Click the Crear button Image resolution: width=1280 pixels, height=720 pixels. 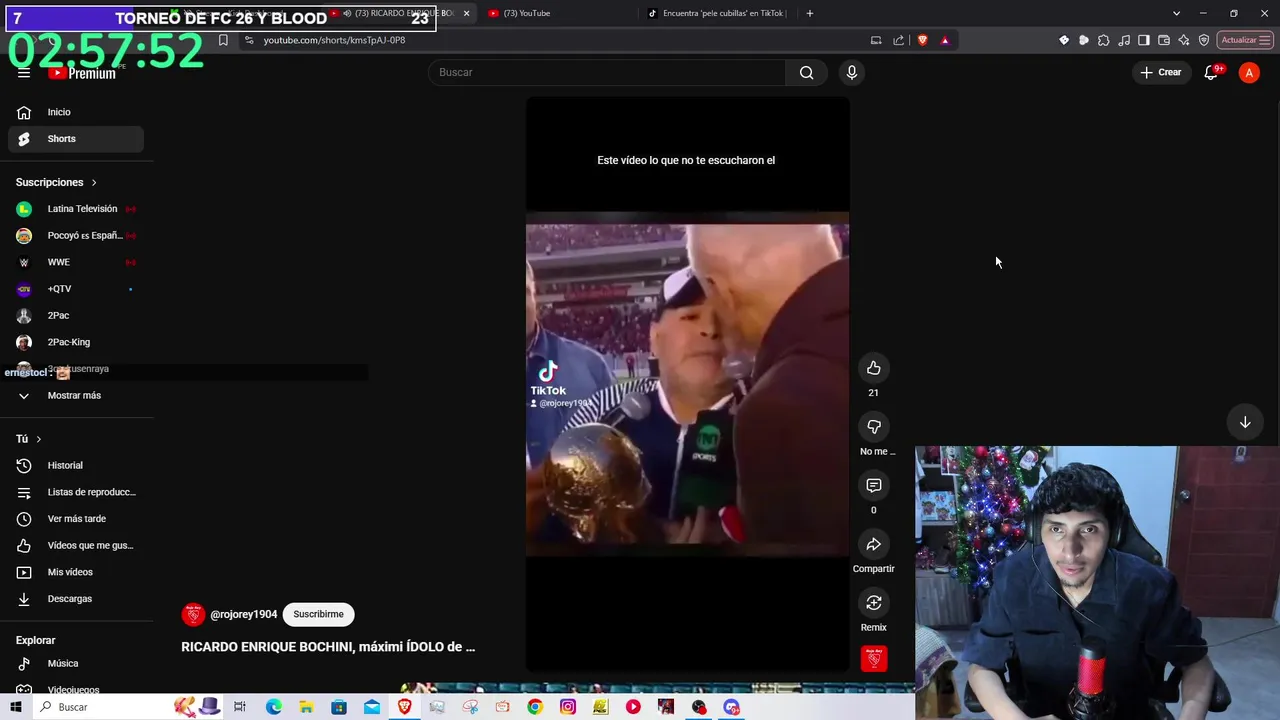pyautogui.click(x=1161, y=72)
